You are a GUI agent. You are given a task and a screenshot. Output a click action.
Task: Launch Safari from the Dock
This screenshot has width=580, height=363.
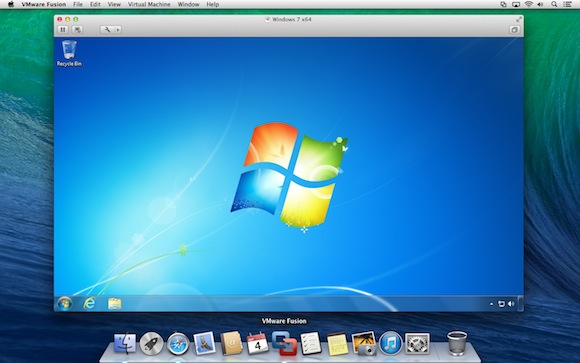click(x=178, y=343)
